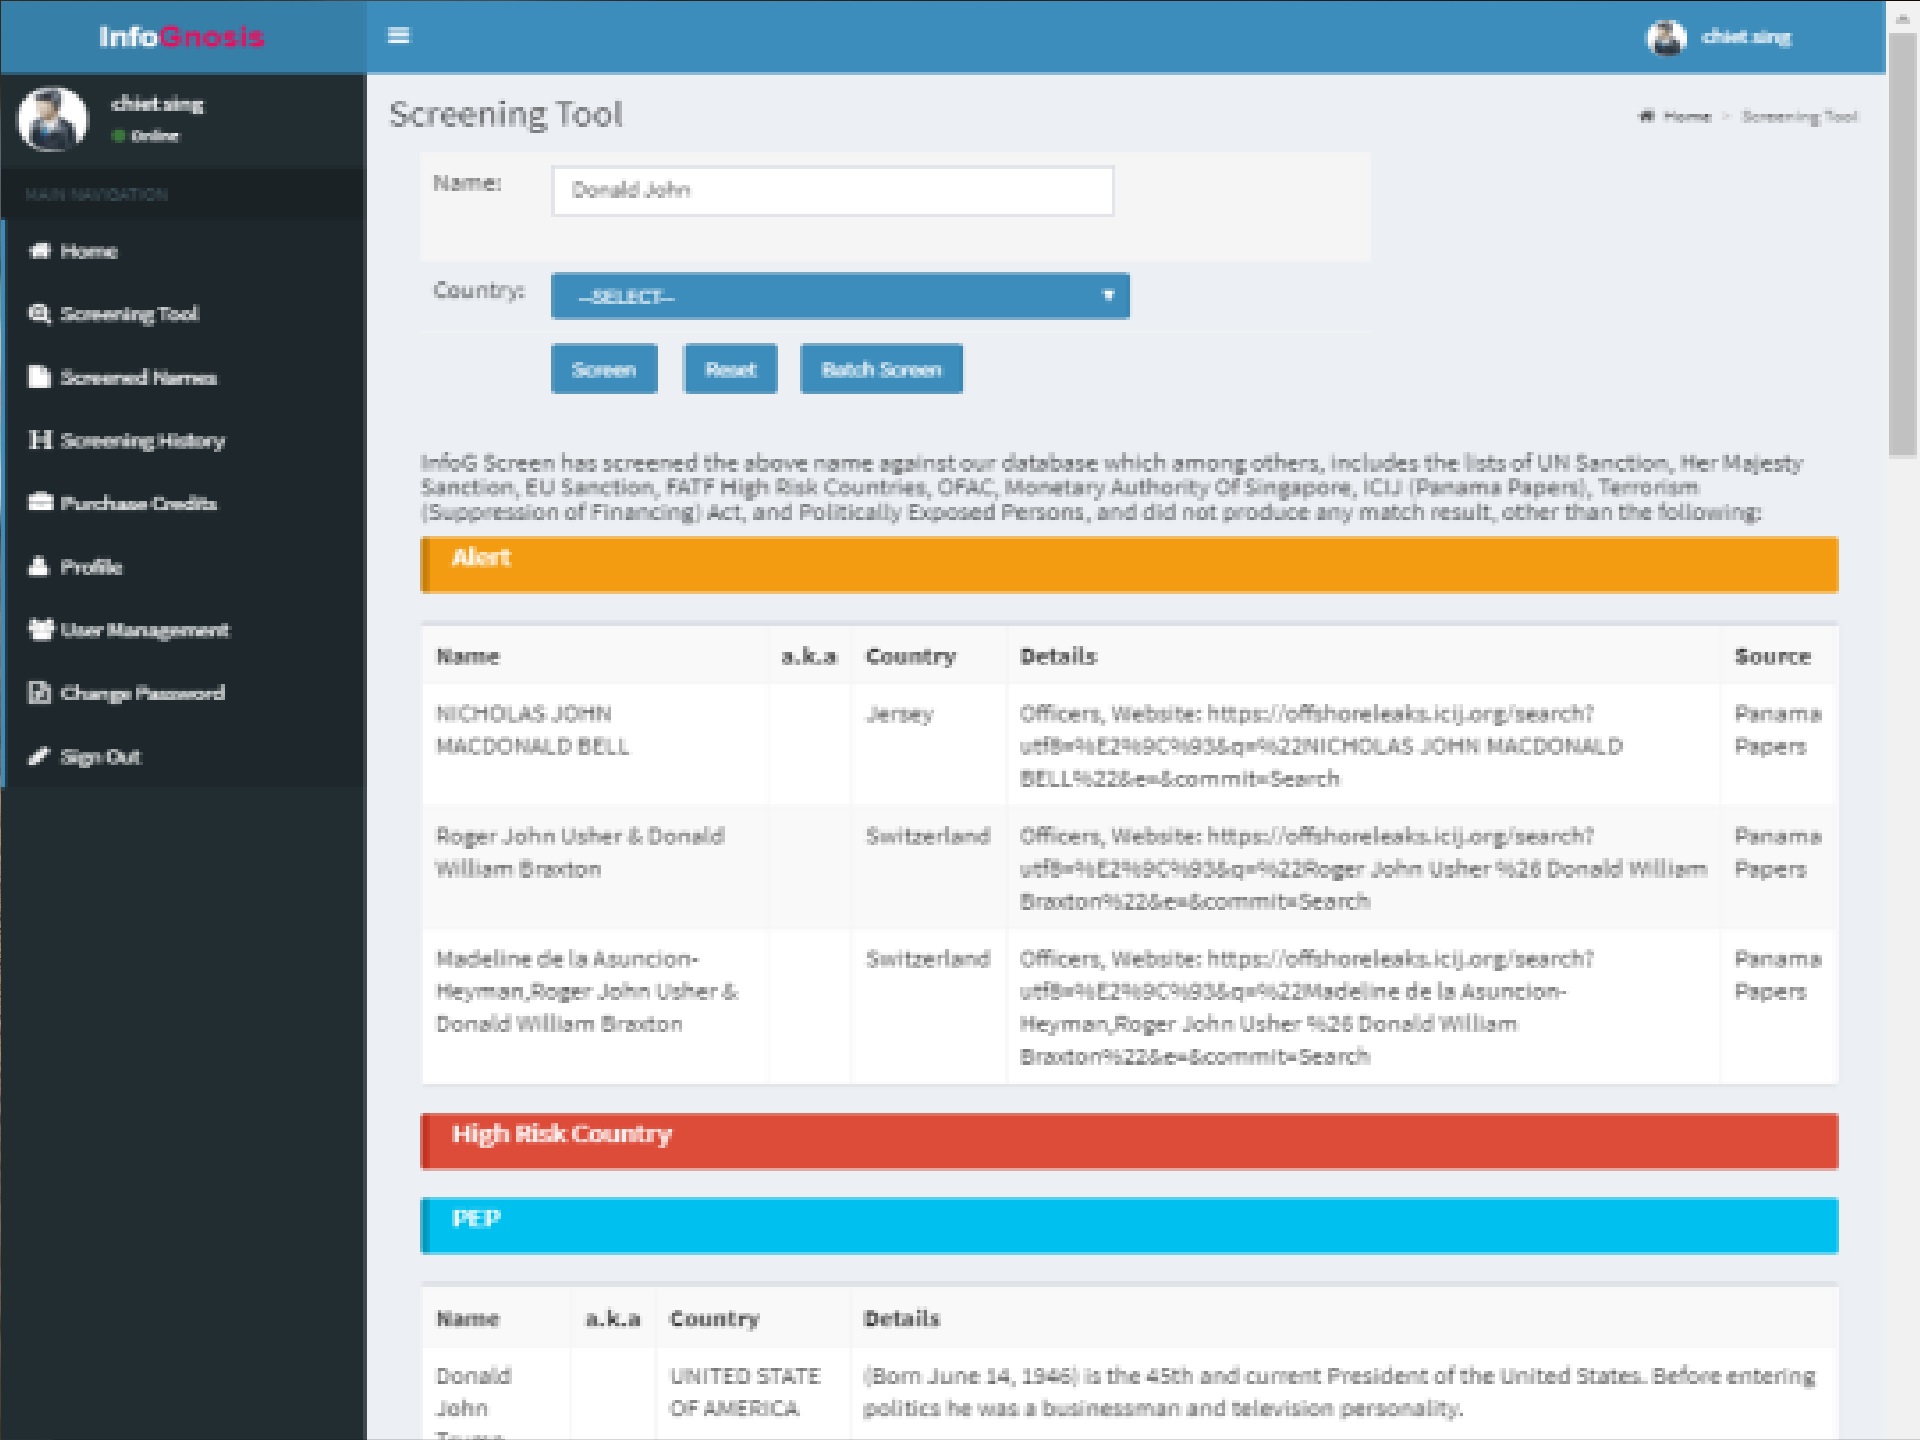Click the breadcrumb home icon
This screenshot has height=1440, width=1920.
tap(1646, 116)
